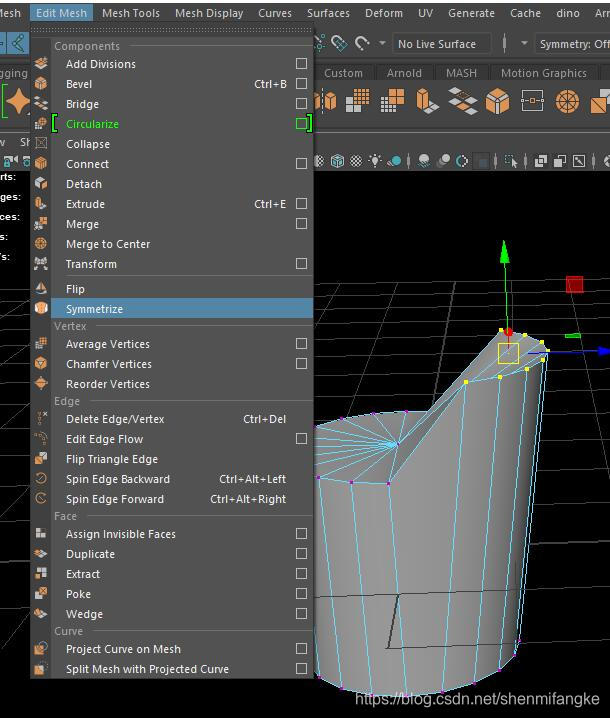Click the Project Curve on Mesh icon
This screenshot has height=718, width=610.
(x=41, y=649)
